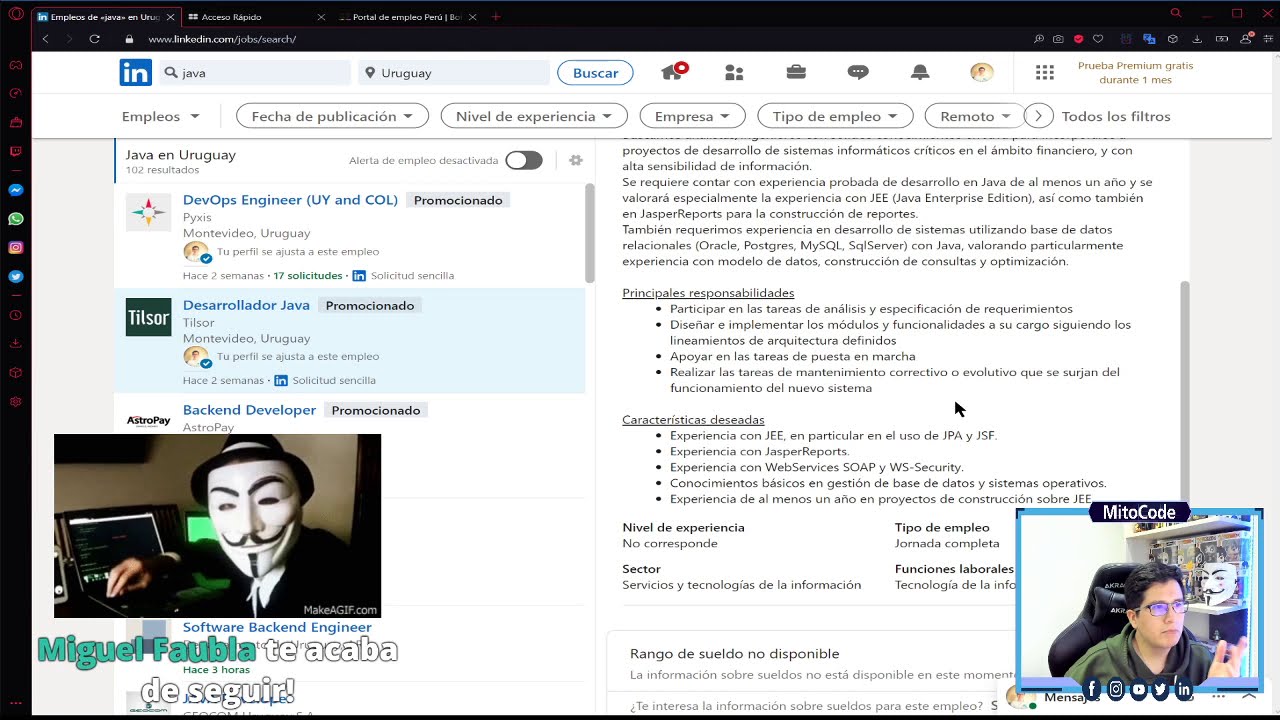Open browser tab search magnifier
Viewport: 1280px width, 720px height.
pyautogui.click(x=1176, y=13)
